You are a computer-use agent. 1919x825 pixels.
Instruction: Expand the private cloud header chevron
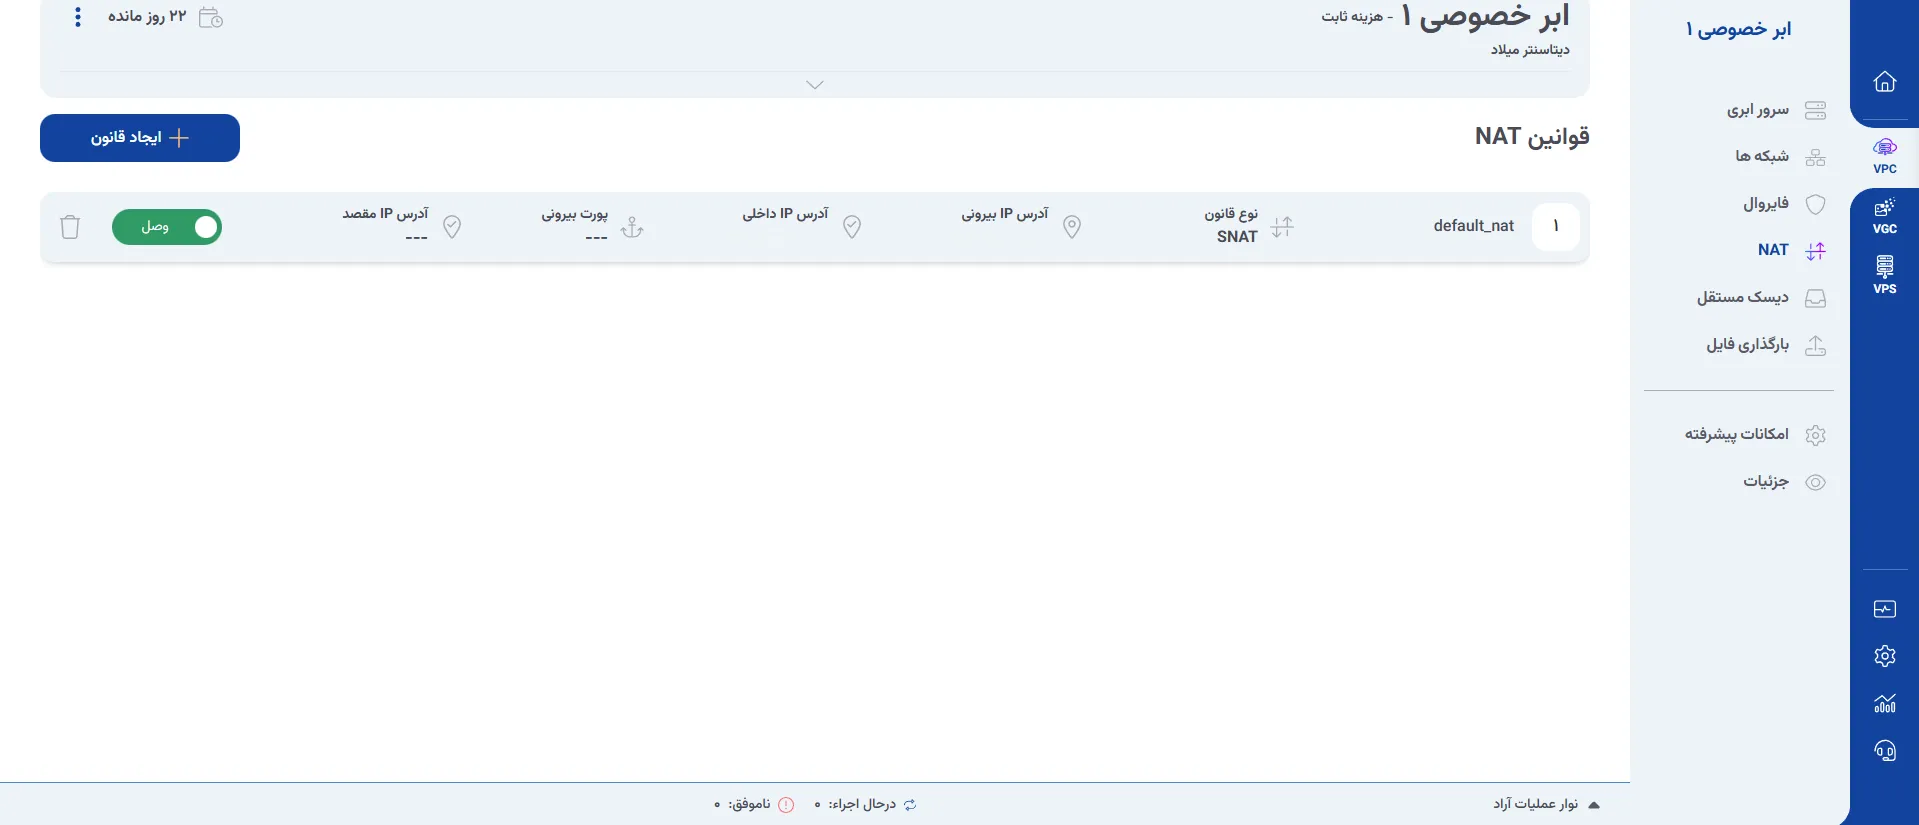pyautogui.click(x=815, y=85)
